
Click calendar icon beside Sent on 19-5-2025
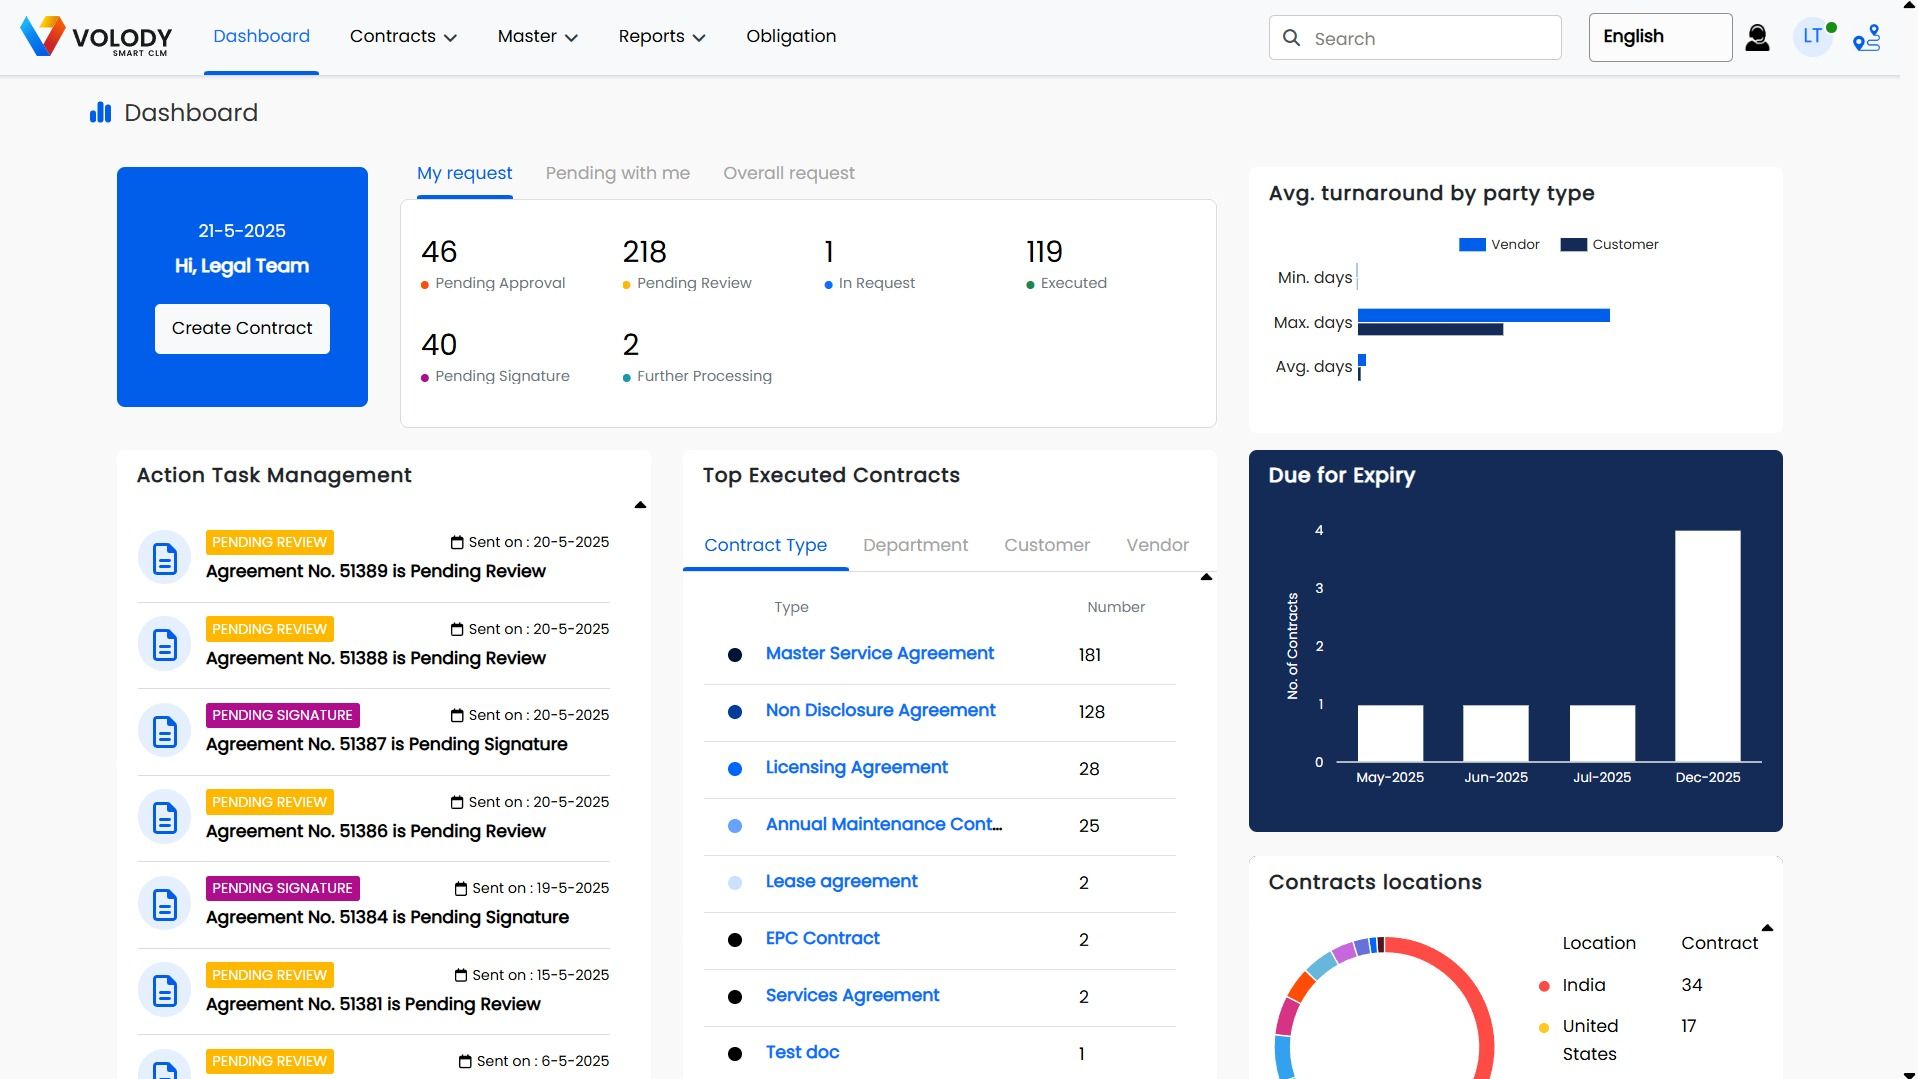point(461,888)
